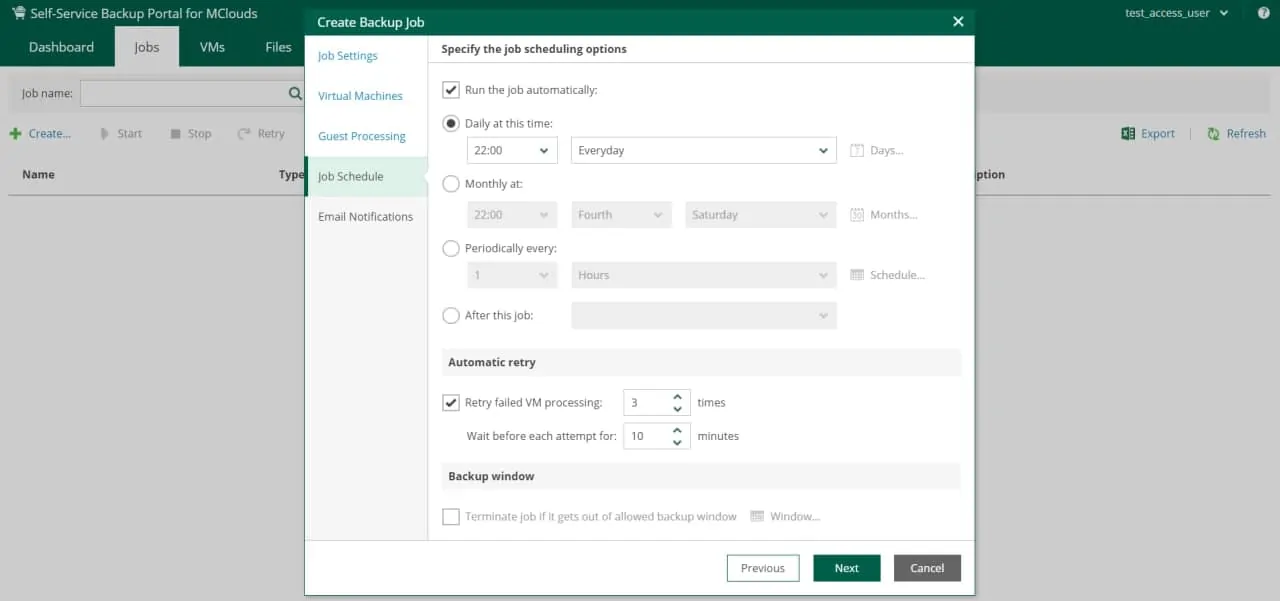This screenshot has height=601, width=1280.
Task: Click the Schedule... link
Action: pyautogui.click(x=898, y=275)
